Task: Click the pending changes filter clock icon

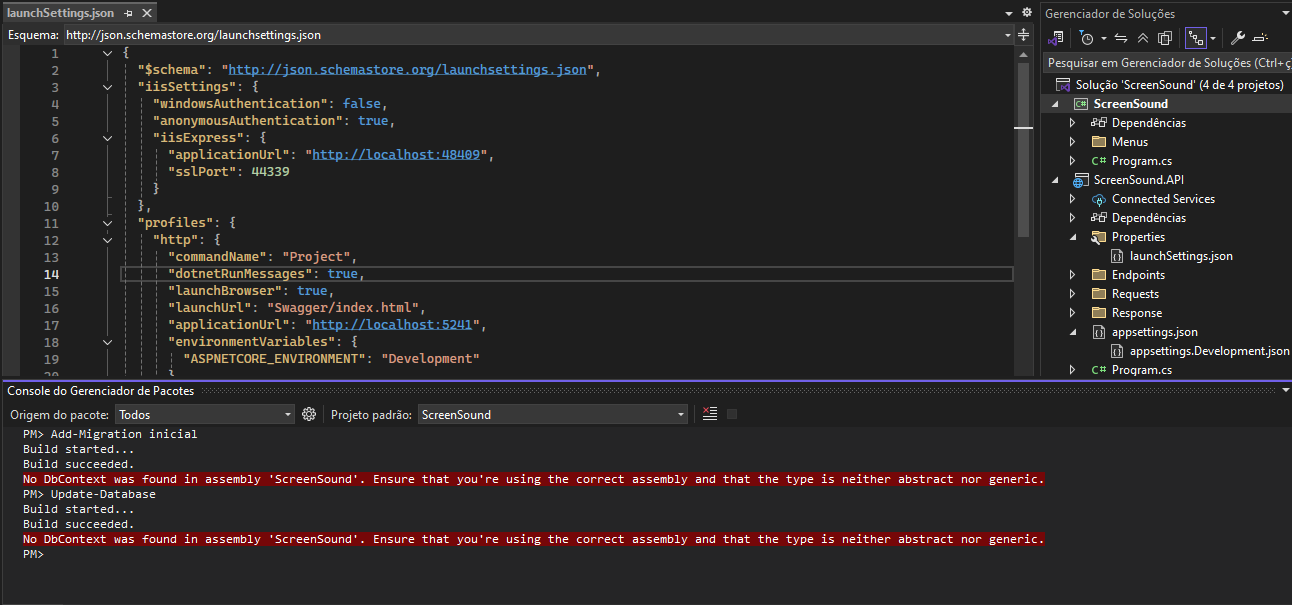Action: [1086, 38]
